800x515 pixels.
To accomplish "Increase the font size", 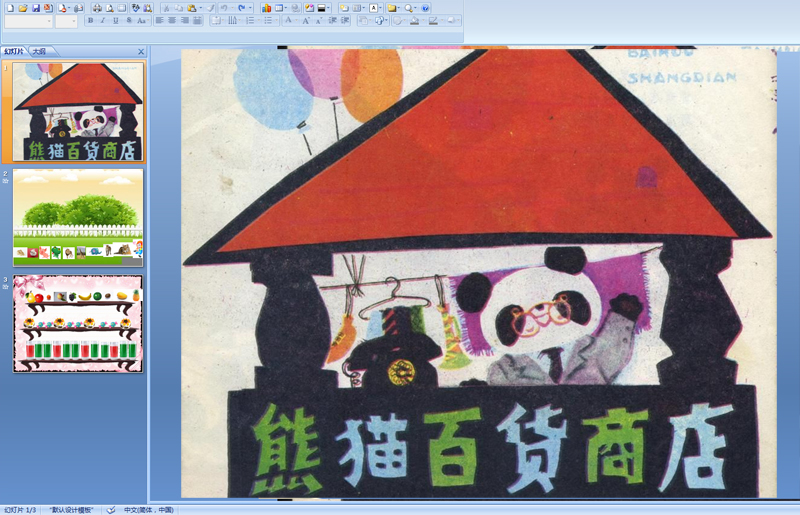I will coord(306,20).
